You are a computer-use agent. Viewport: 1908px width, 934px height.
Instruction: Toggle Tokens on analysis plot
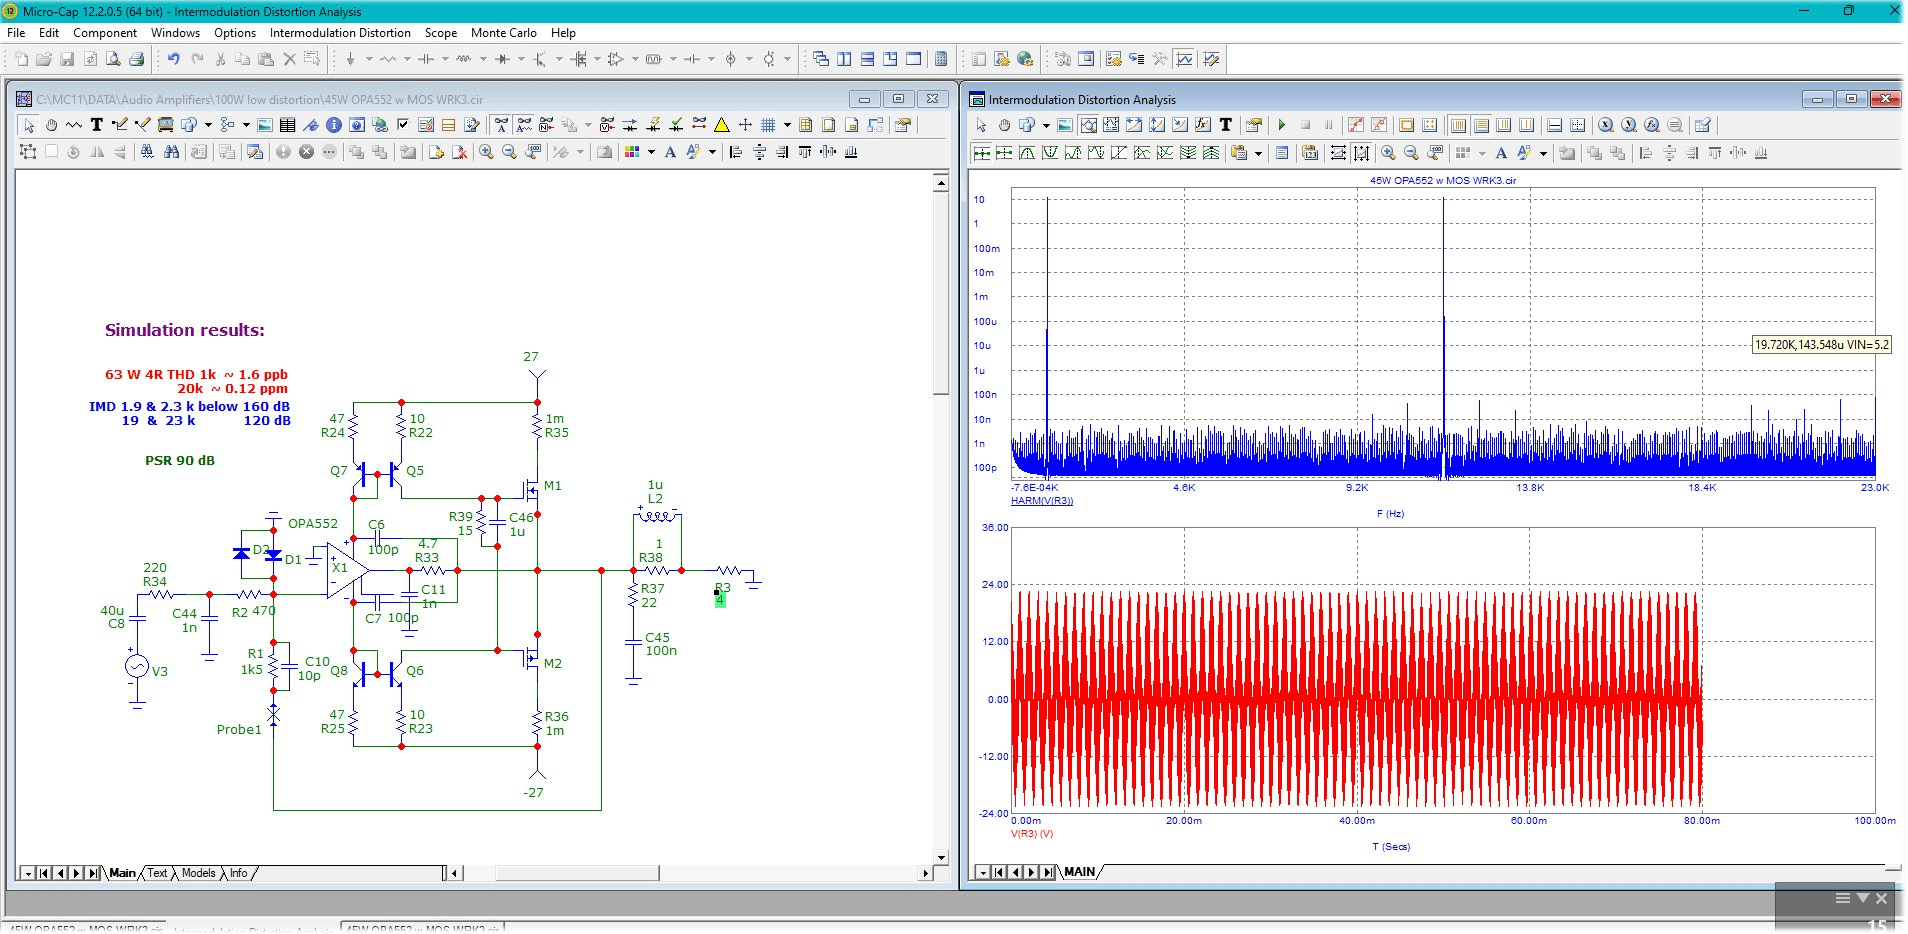pos(1379,125)
